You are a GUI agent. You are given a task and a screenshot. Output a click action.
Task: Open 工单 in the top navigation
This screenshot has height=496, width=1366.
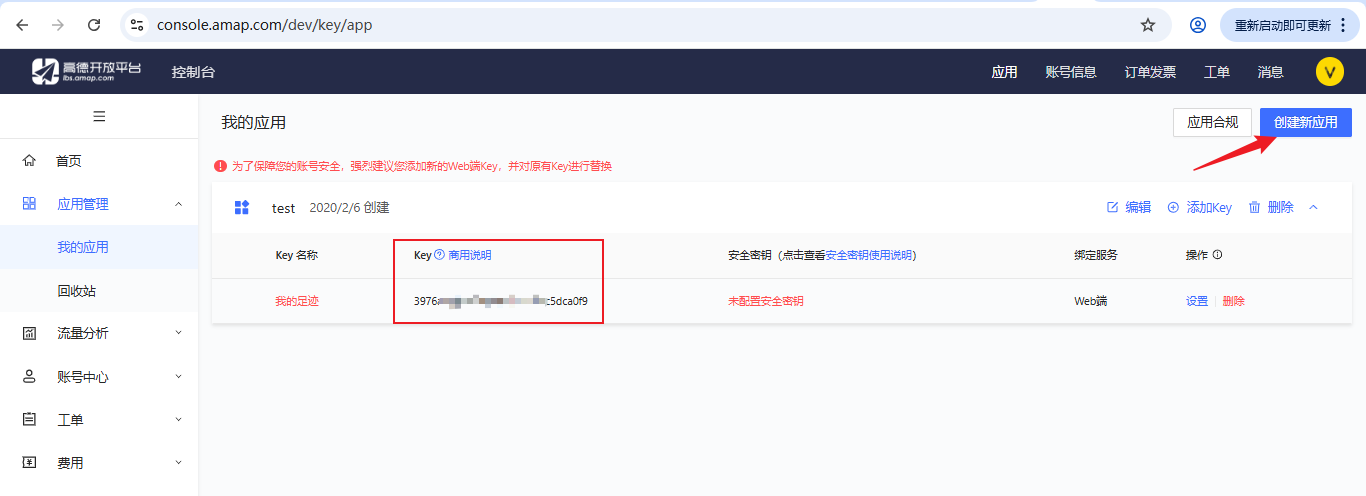click(x=1217, y=72)
